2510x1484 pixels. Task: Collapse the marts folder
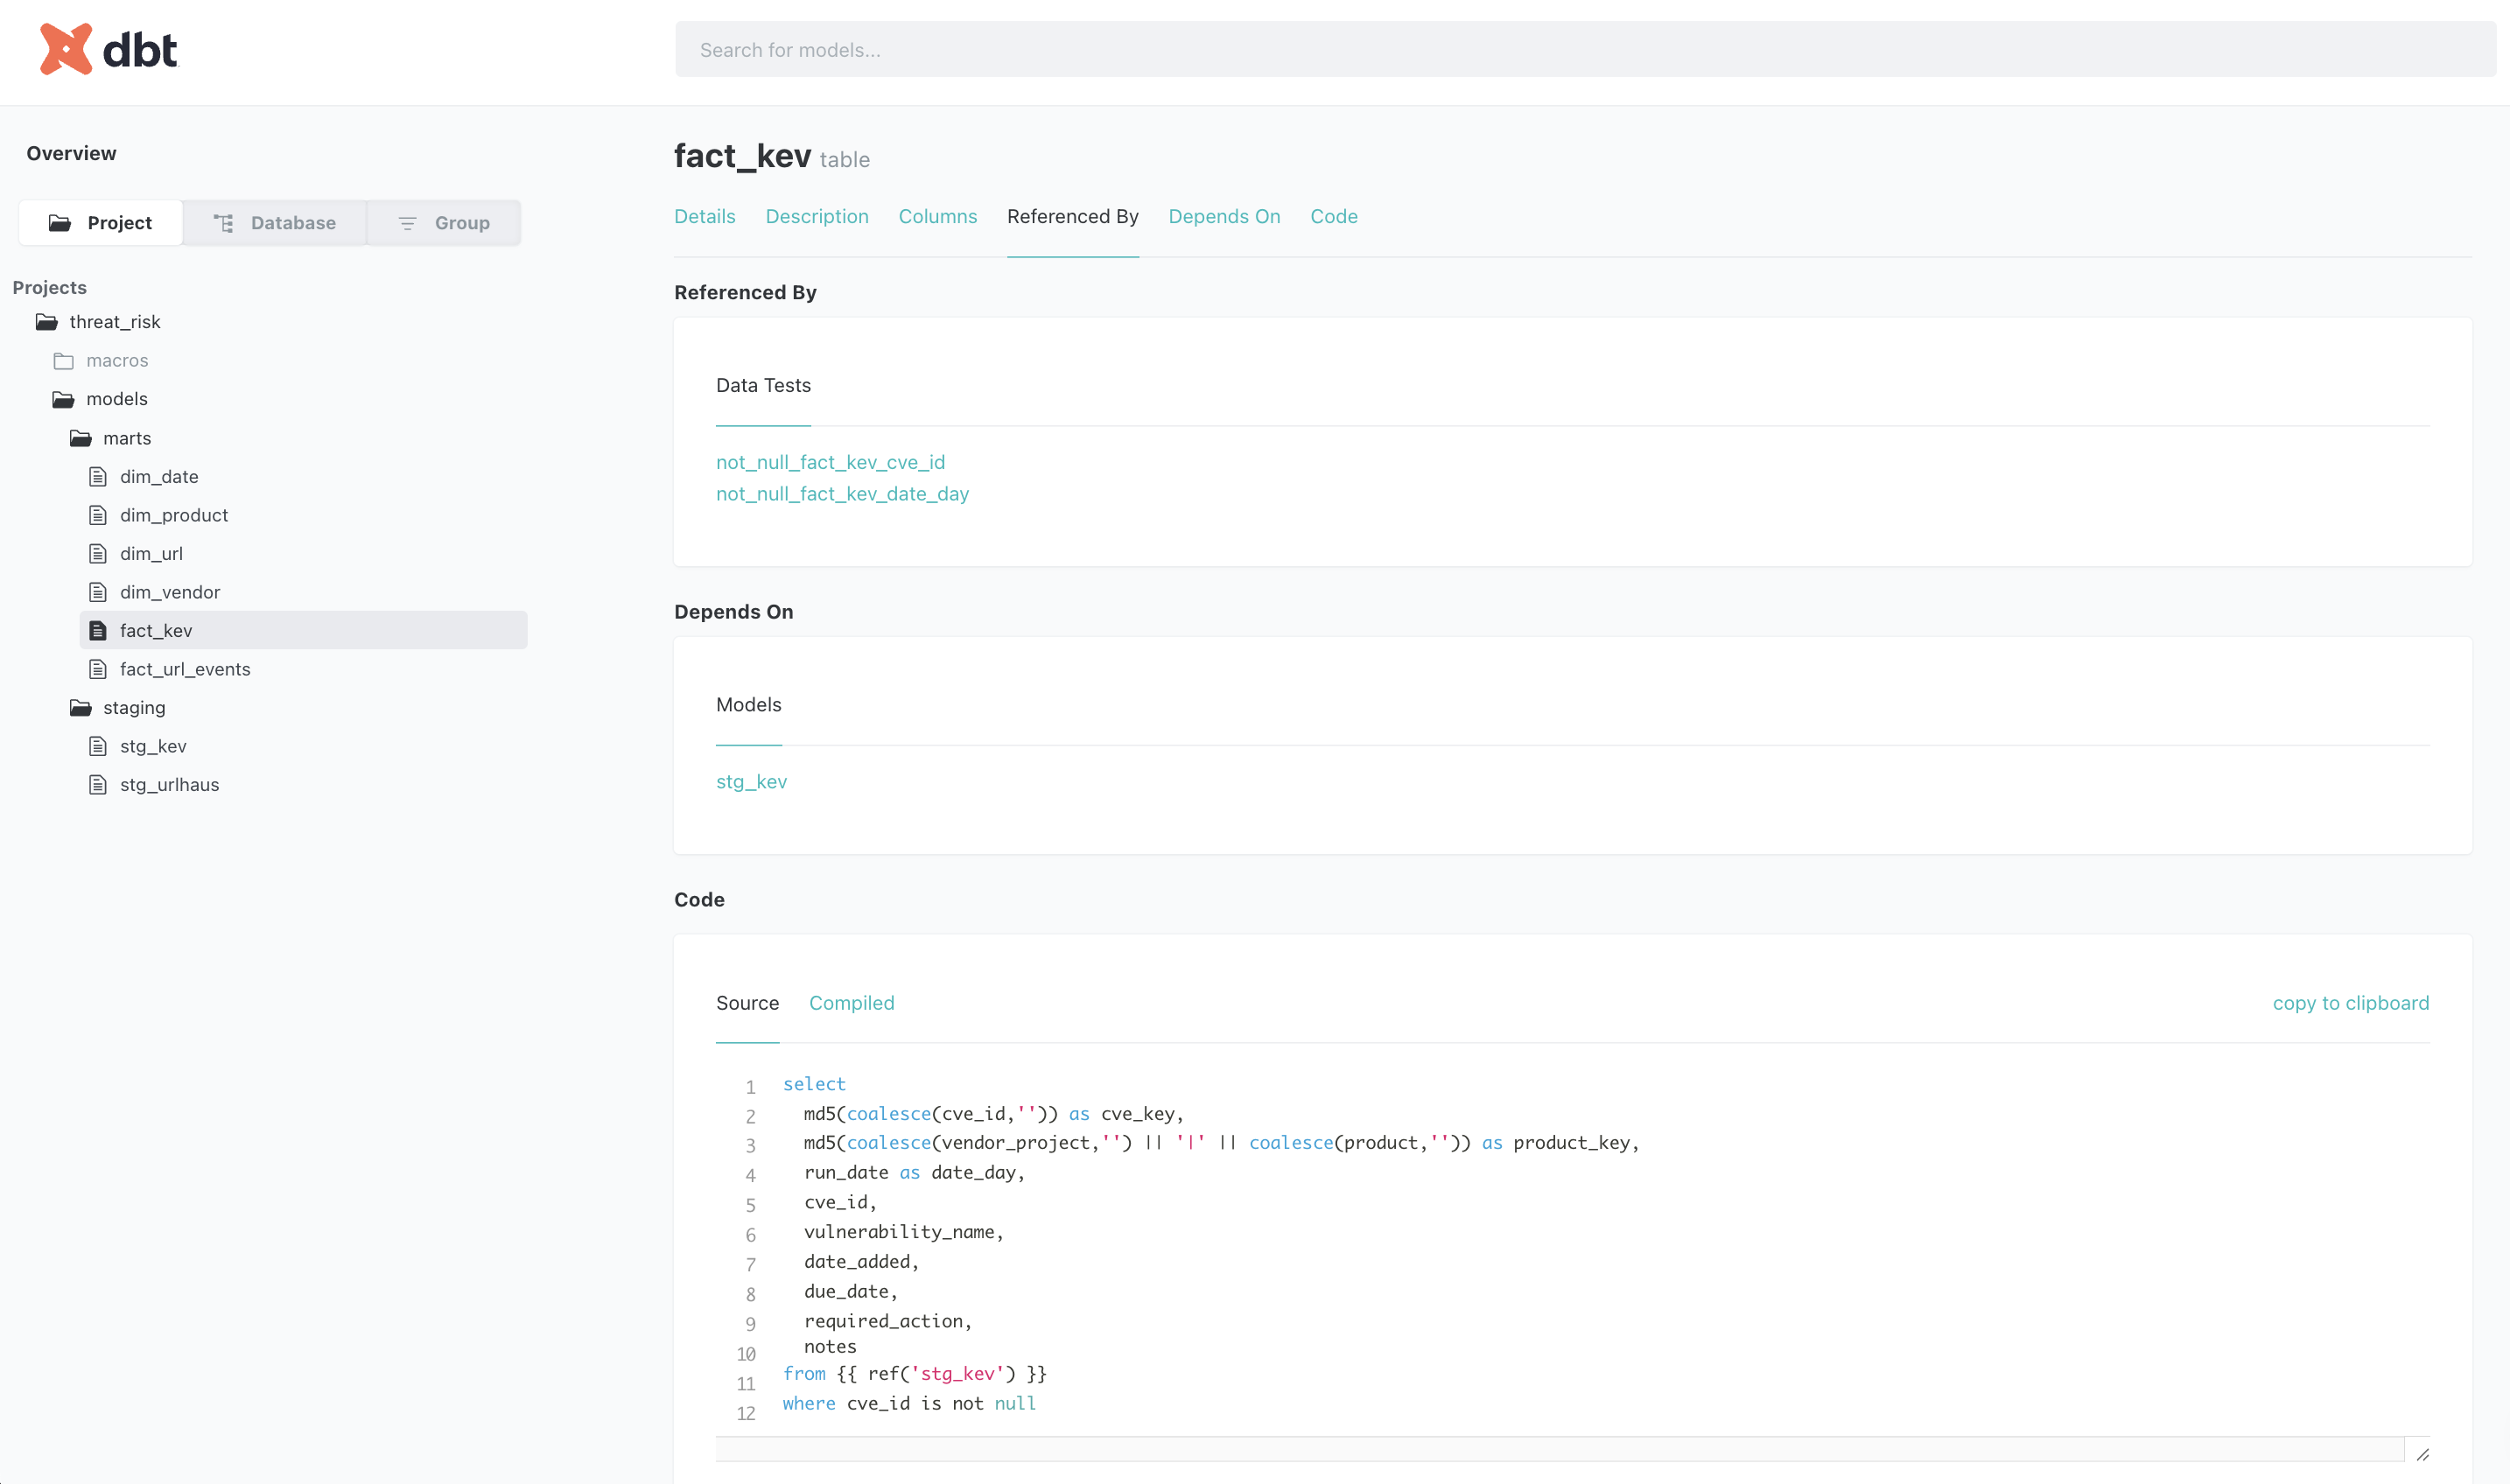click(x=127, y=438)
